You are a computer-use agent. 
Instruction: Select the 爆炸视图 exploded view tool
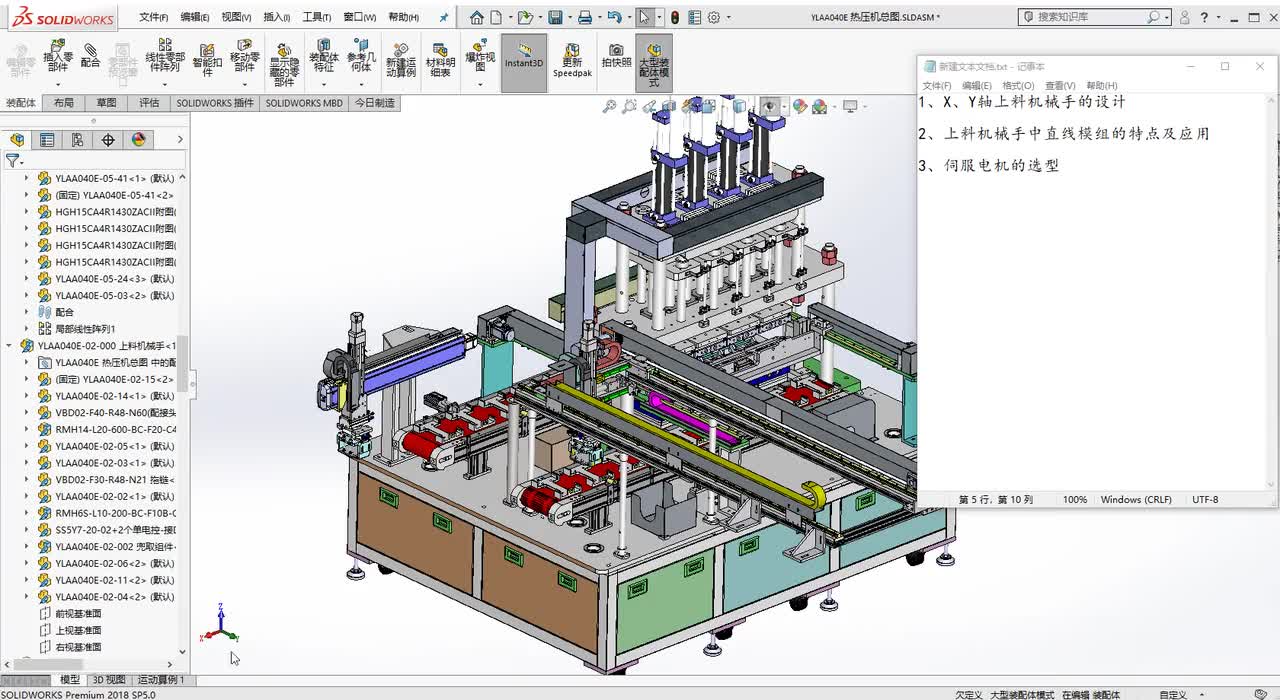pyautogui.click(x=480, y=56)
